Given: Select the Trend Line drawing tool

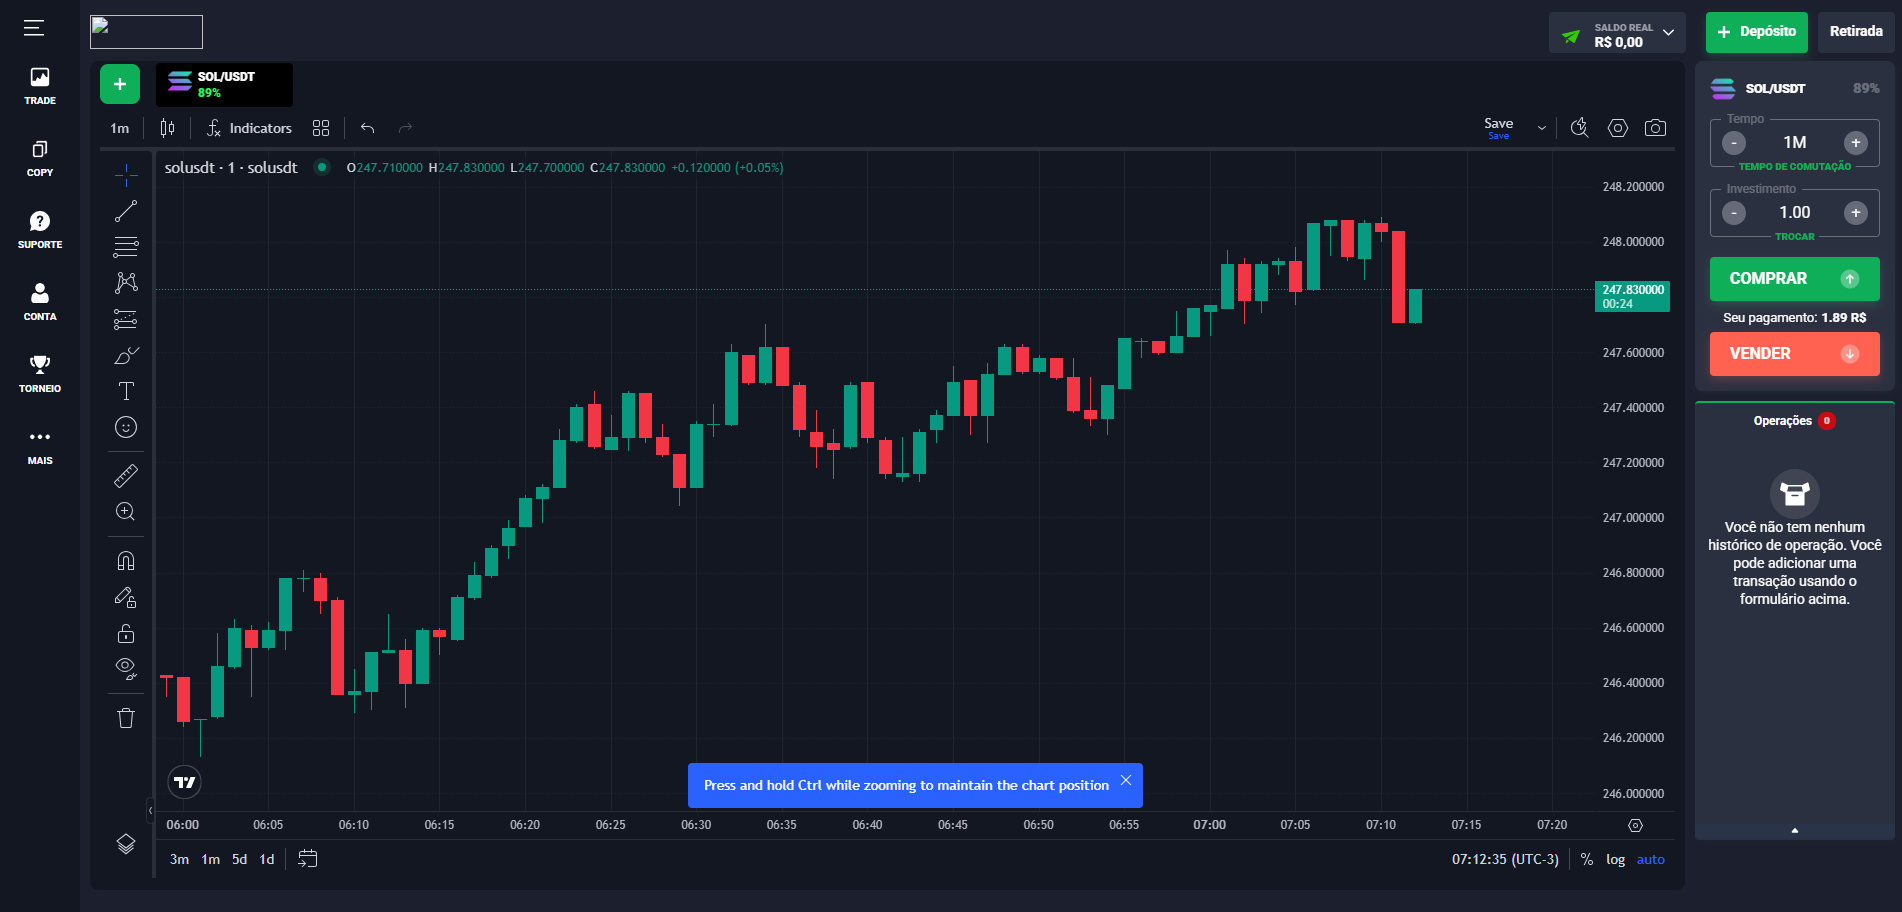Looking at the screenshot, I should (x=126, y=209).
